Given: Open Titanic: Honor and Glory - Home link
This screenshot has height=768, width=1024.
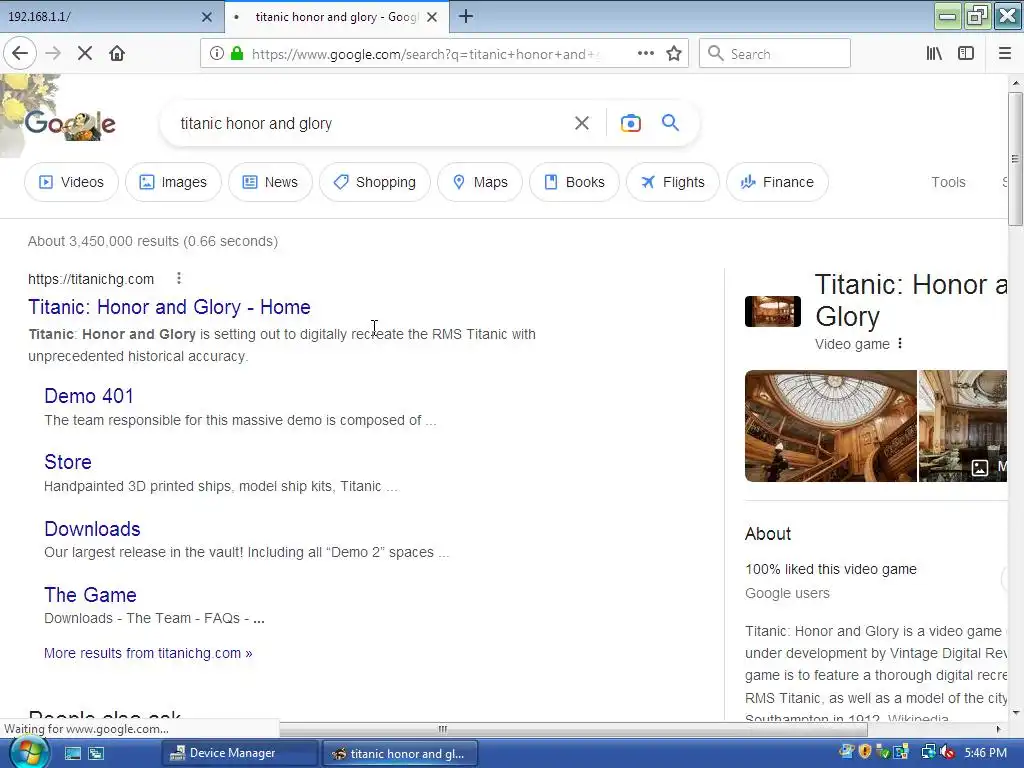Looking at the screenshot, I should pyautogui.click(x=169, y=307).
